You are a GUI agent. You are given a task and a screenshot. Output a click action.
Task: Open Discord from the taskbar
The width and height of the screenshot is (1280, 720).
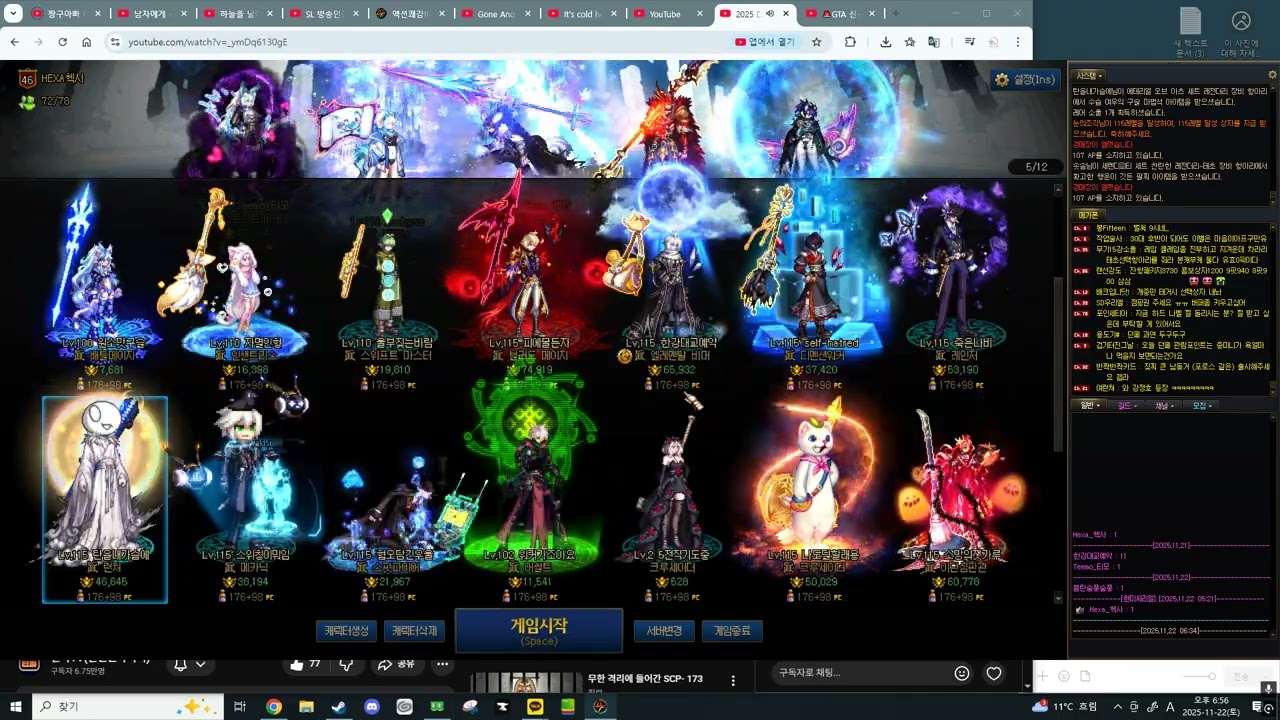[372, 706]
